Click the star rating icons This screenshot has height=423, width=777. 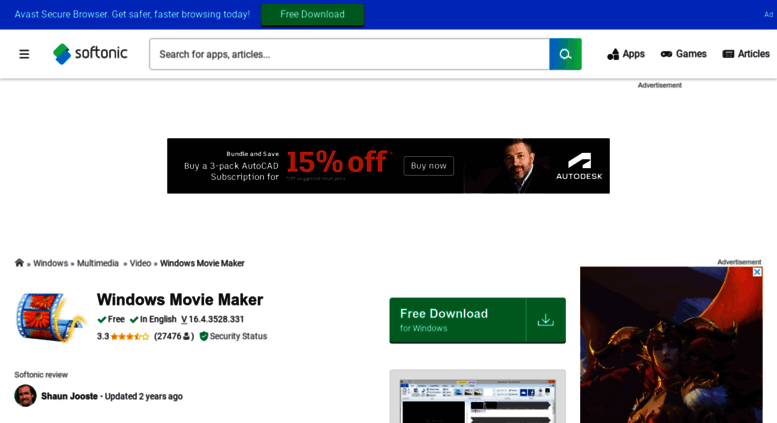pyautogui.click(x=130, y=336)
